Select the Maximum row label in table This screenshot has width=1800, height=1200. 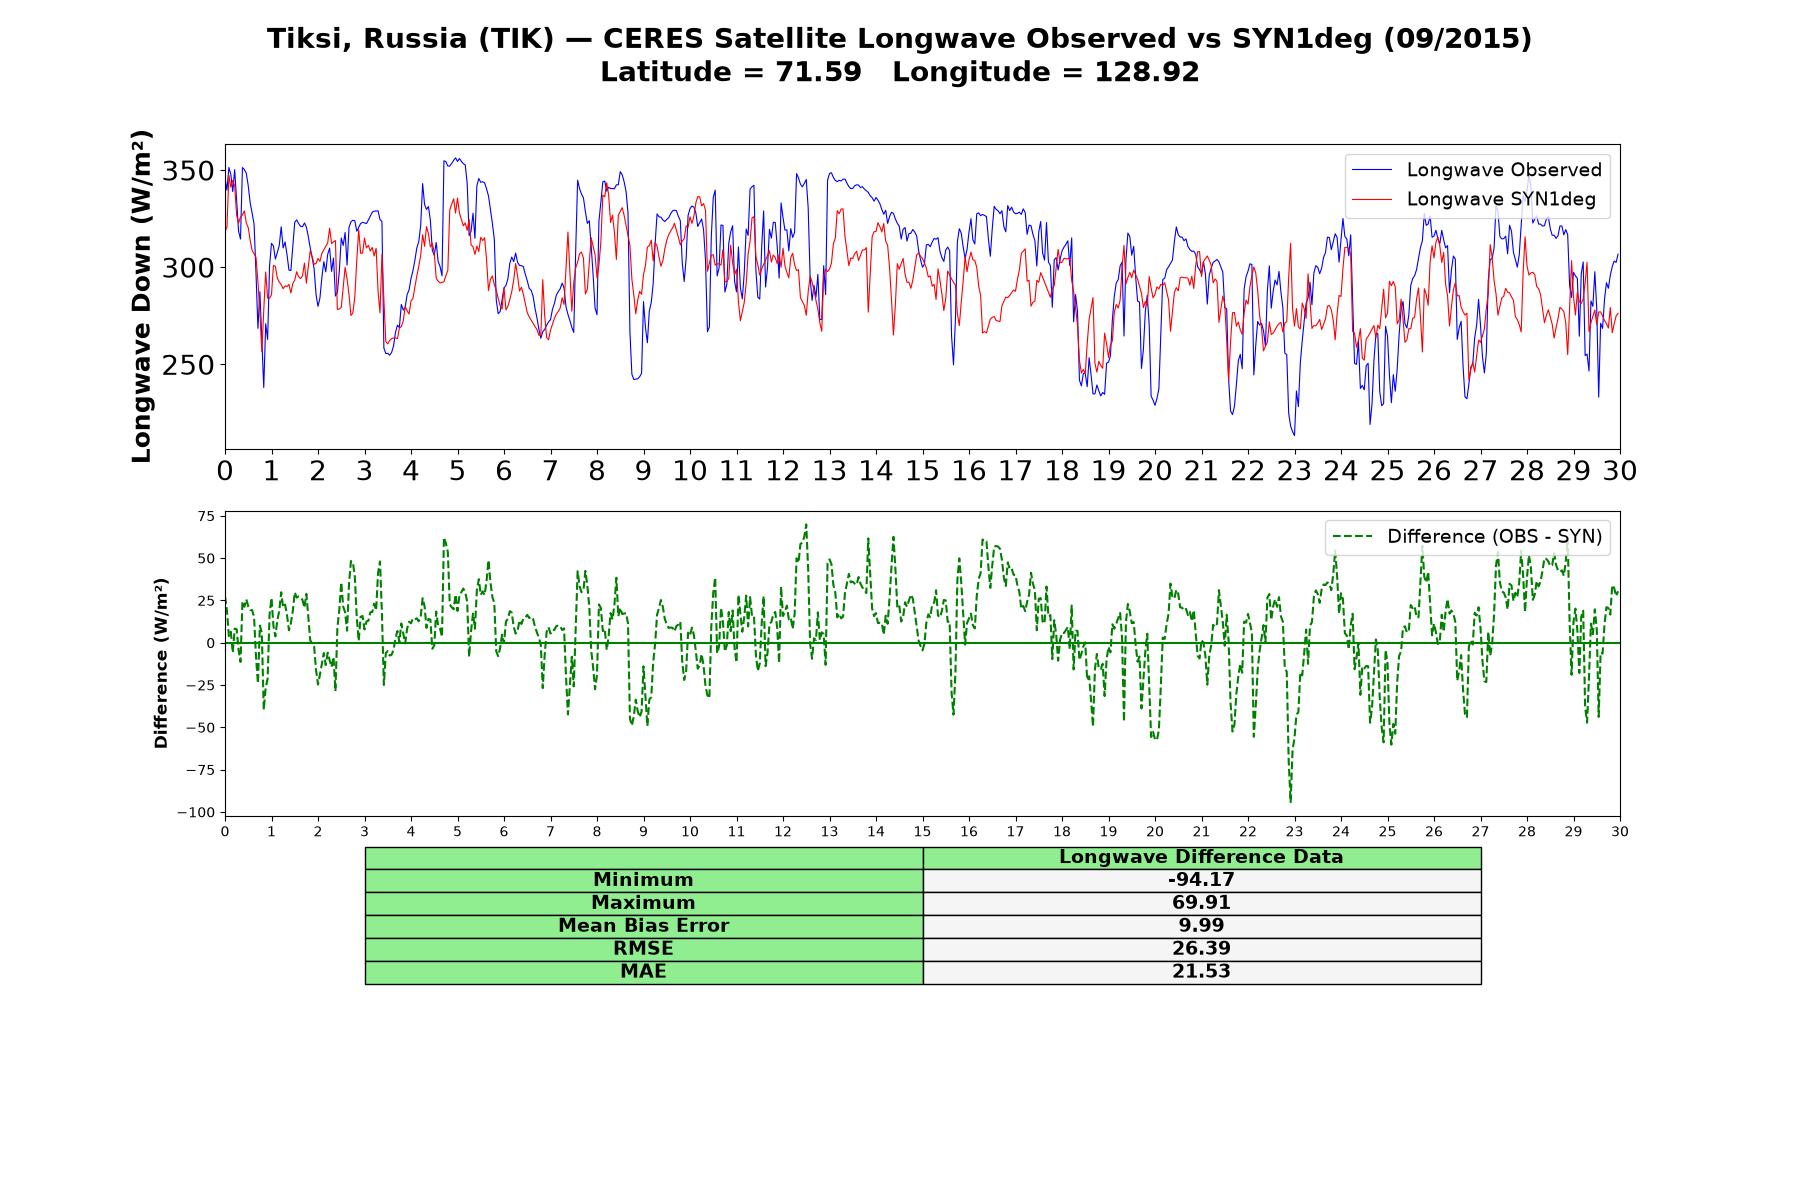coord(644,903)
